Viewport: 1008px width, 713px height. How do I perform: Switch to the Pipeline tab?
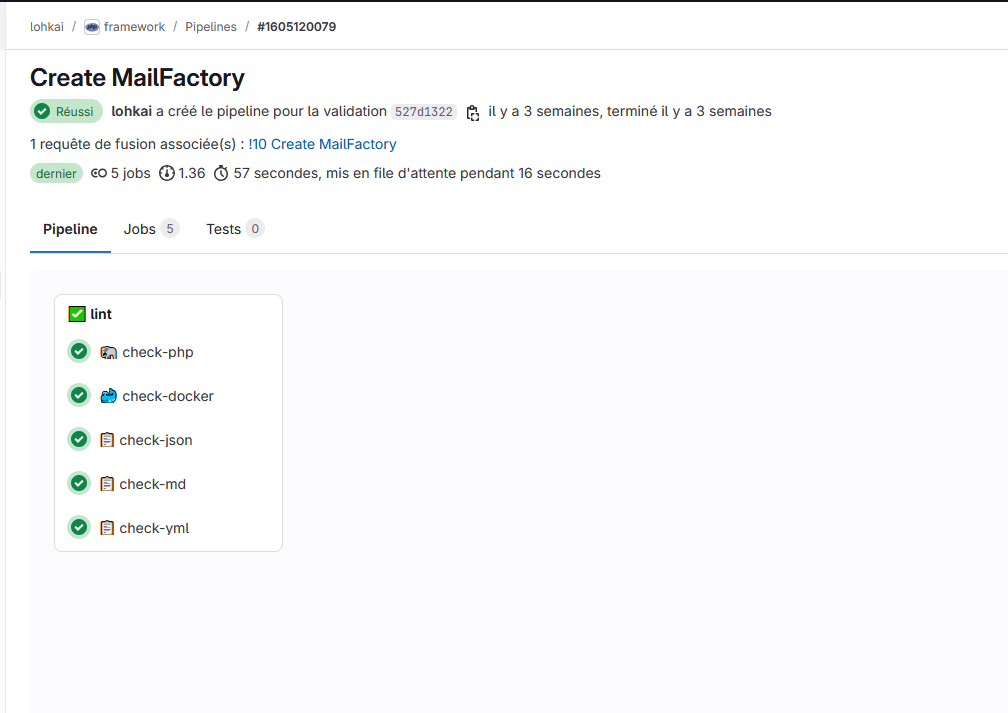70,229
